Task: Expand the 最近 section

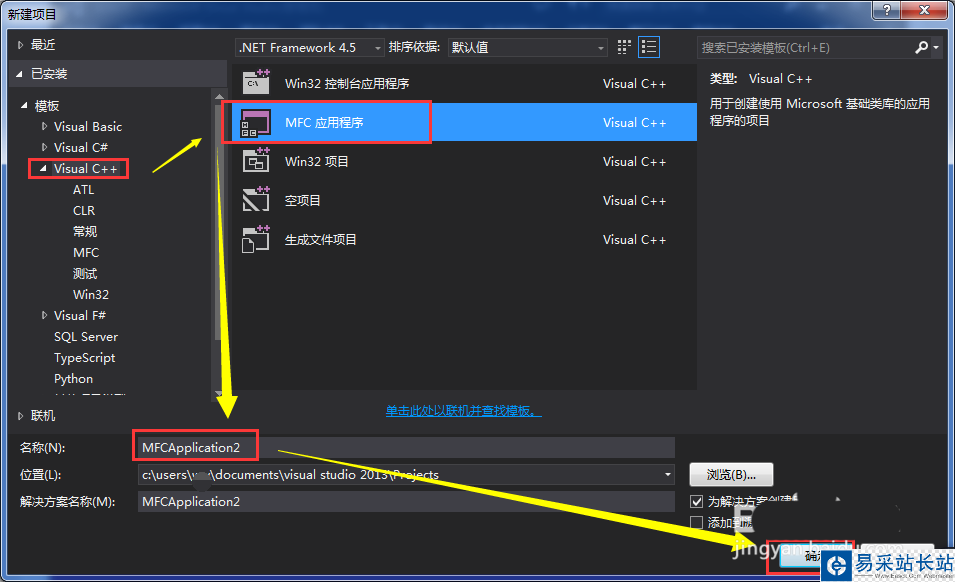Action: click(x=20, y=45)
